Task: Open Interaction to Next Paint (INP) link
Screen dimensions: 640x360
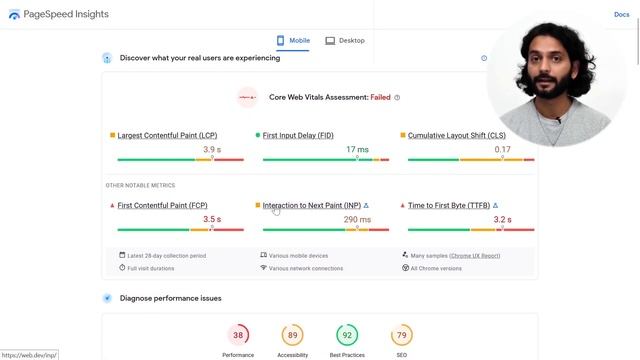Action: (x=312, y=205)
